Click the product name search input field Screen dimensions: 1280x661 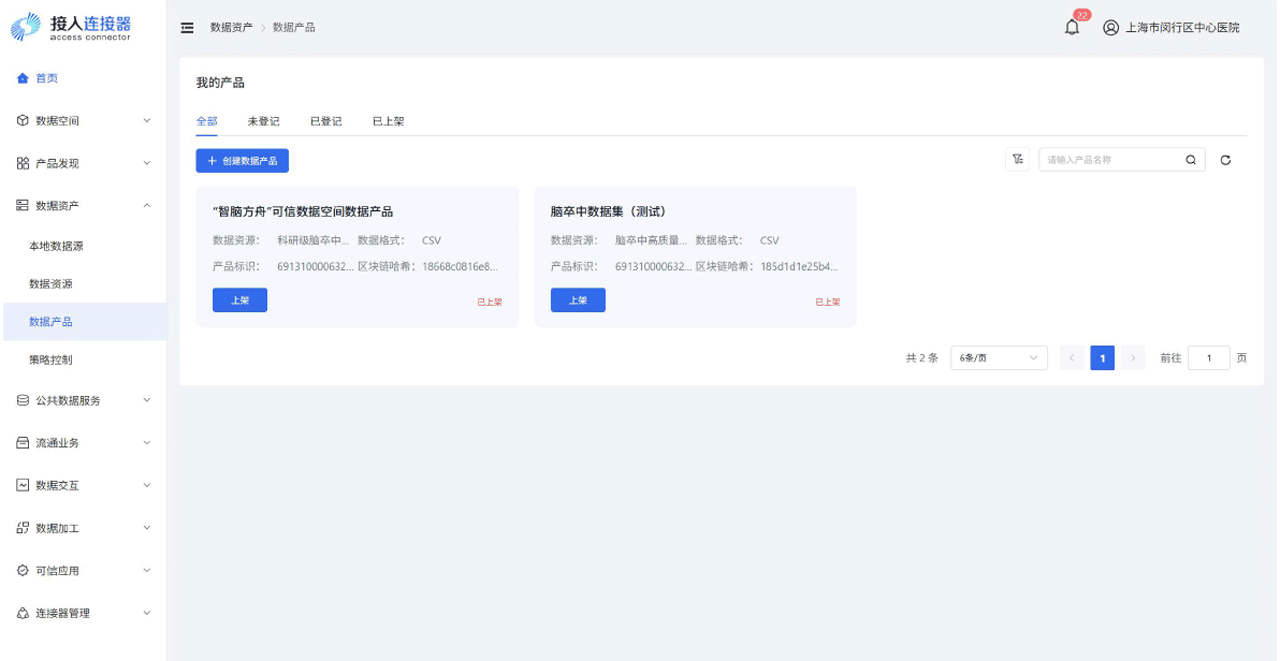click(1110, 159)
